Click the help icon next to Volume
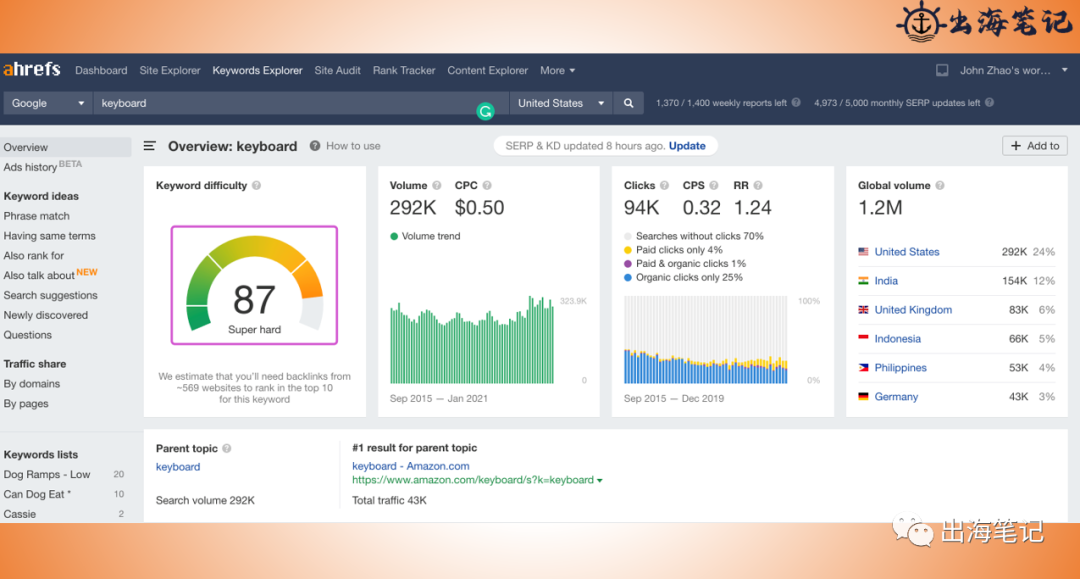Screen dimensions: 1080x579 [x=437, y=186]
